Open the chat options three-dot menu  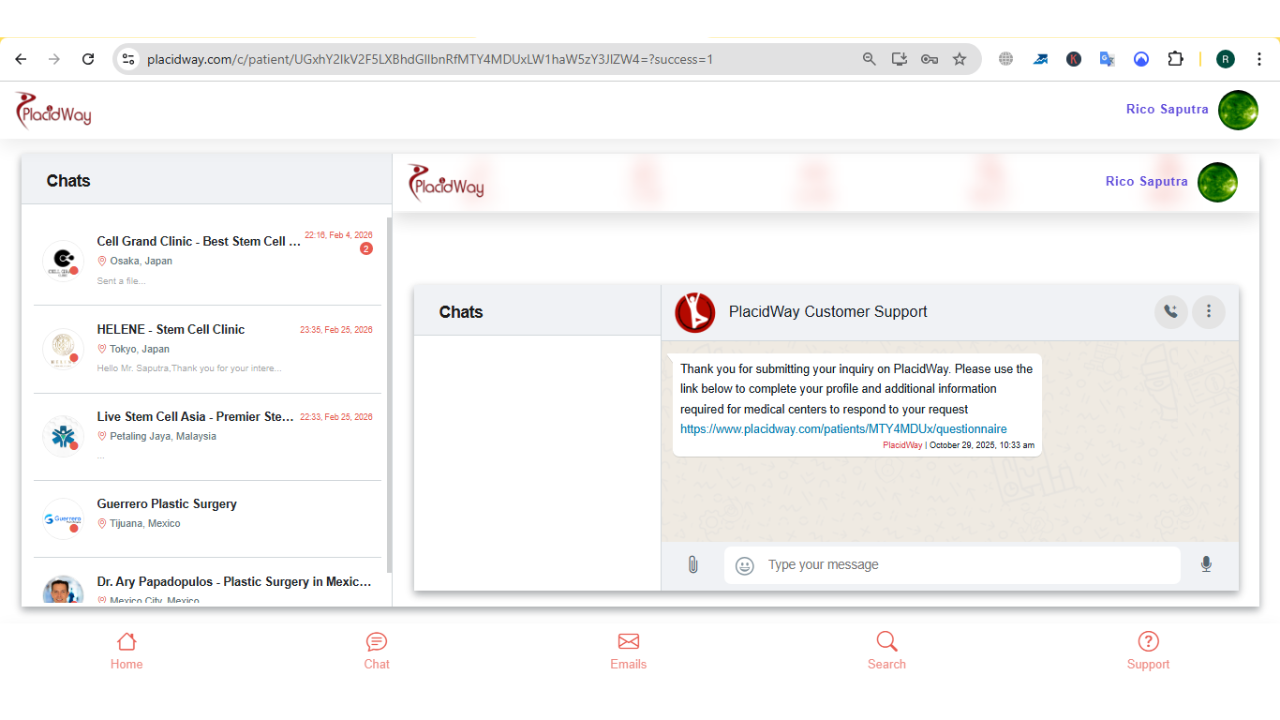tap(1208, 311)
